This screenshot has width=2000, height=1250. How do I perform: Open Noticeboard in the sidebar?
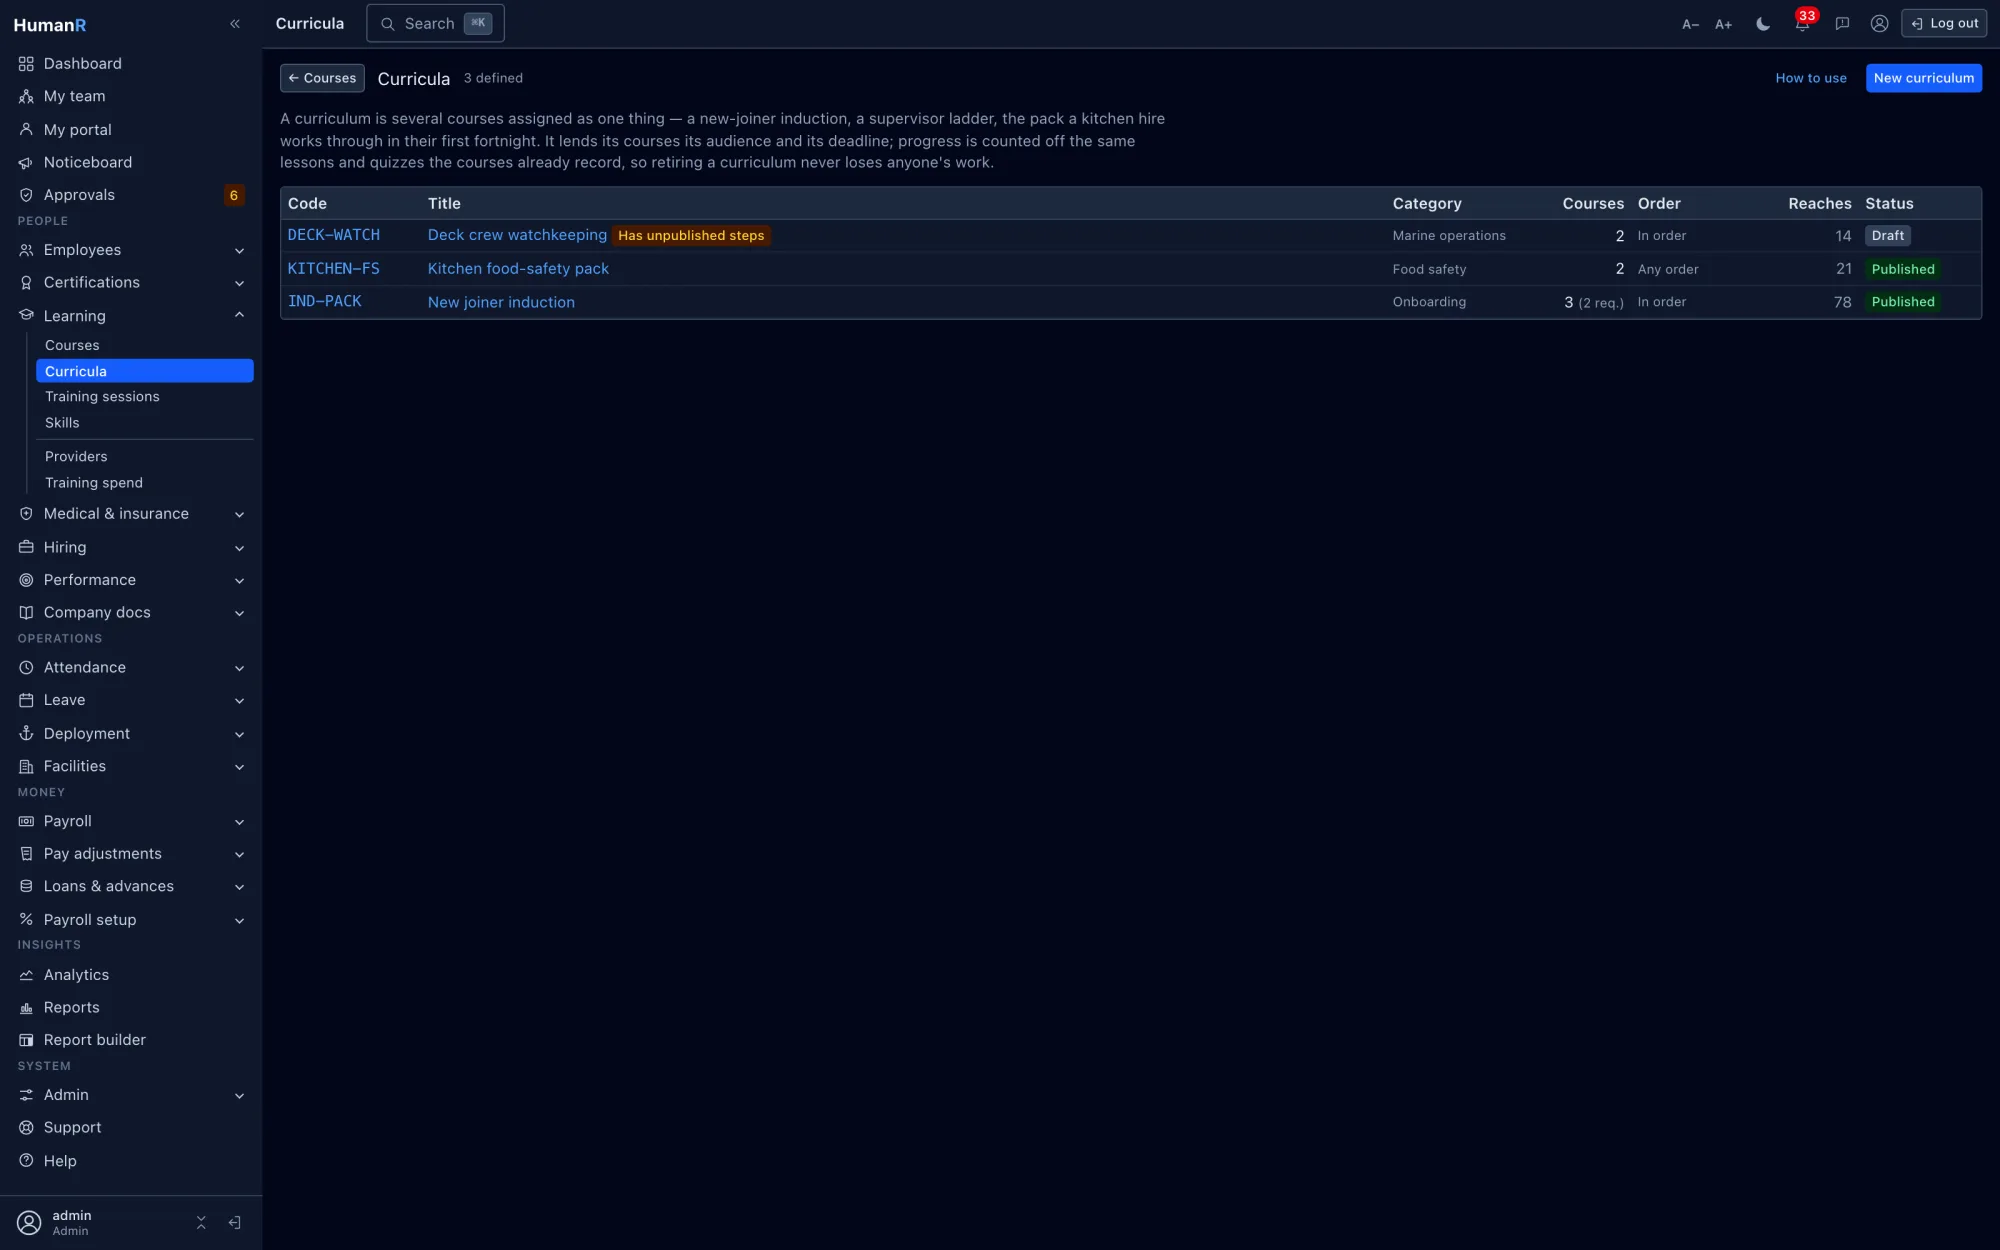(x=131, y=162)
